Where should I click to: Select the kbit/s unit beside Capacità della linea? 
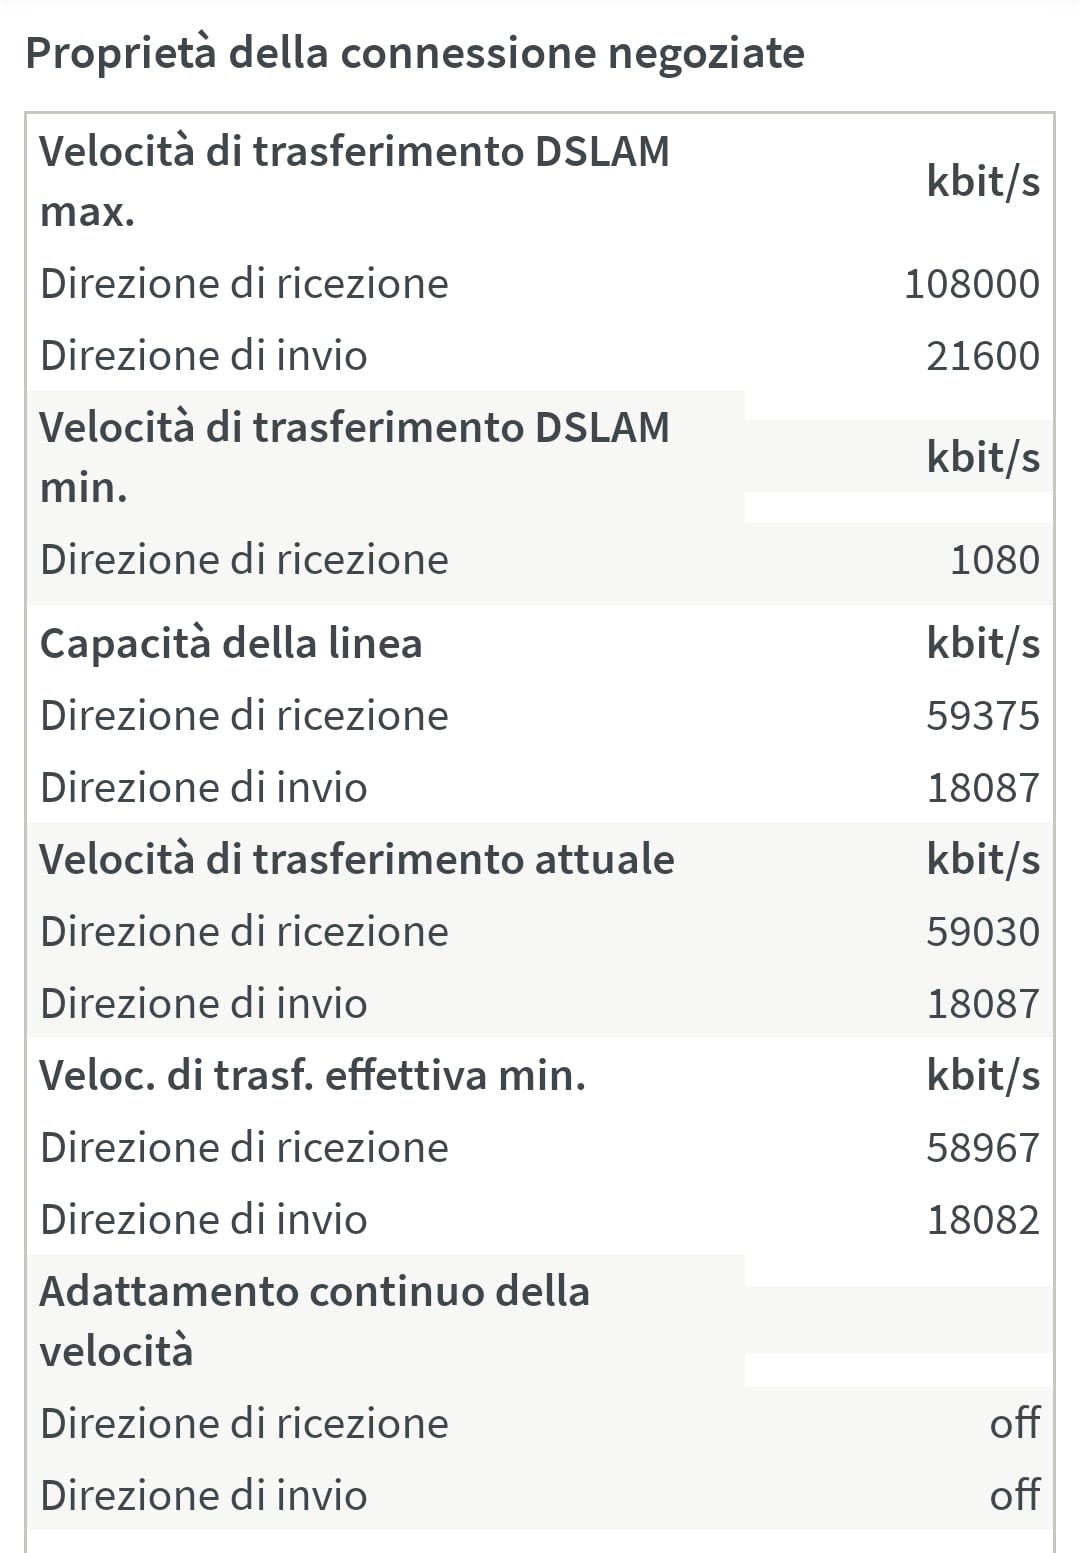coord(983,644)
